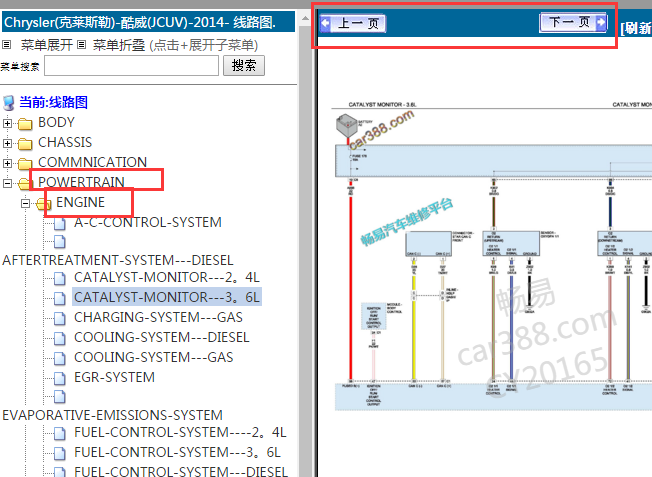652x477 pixels.
Task: Click the 当前:线路图 root heading
Action: point(54,102)
